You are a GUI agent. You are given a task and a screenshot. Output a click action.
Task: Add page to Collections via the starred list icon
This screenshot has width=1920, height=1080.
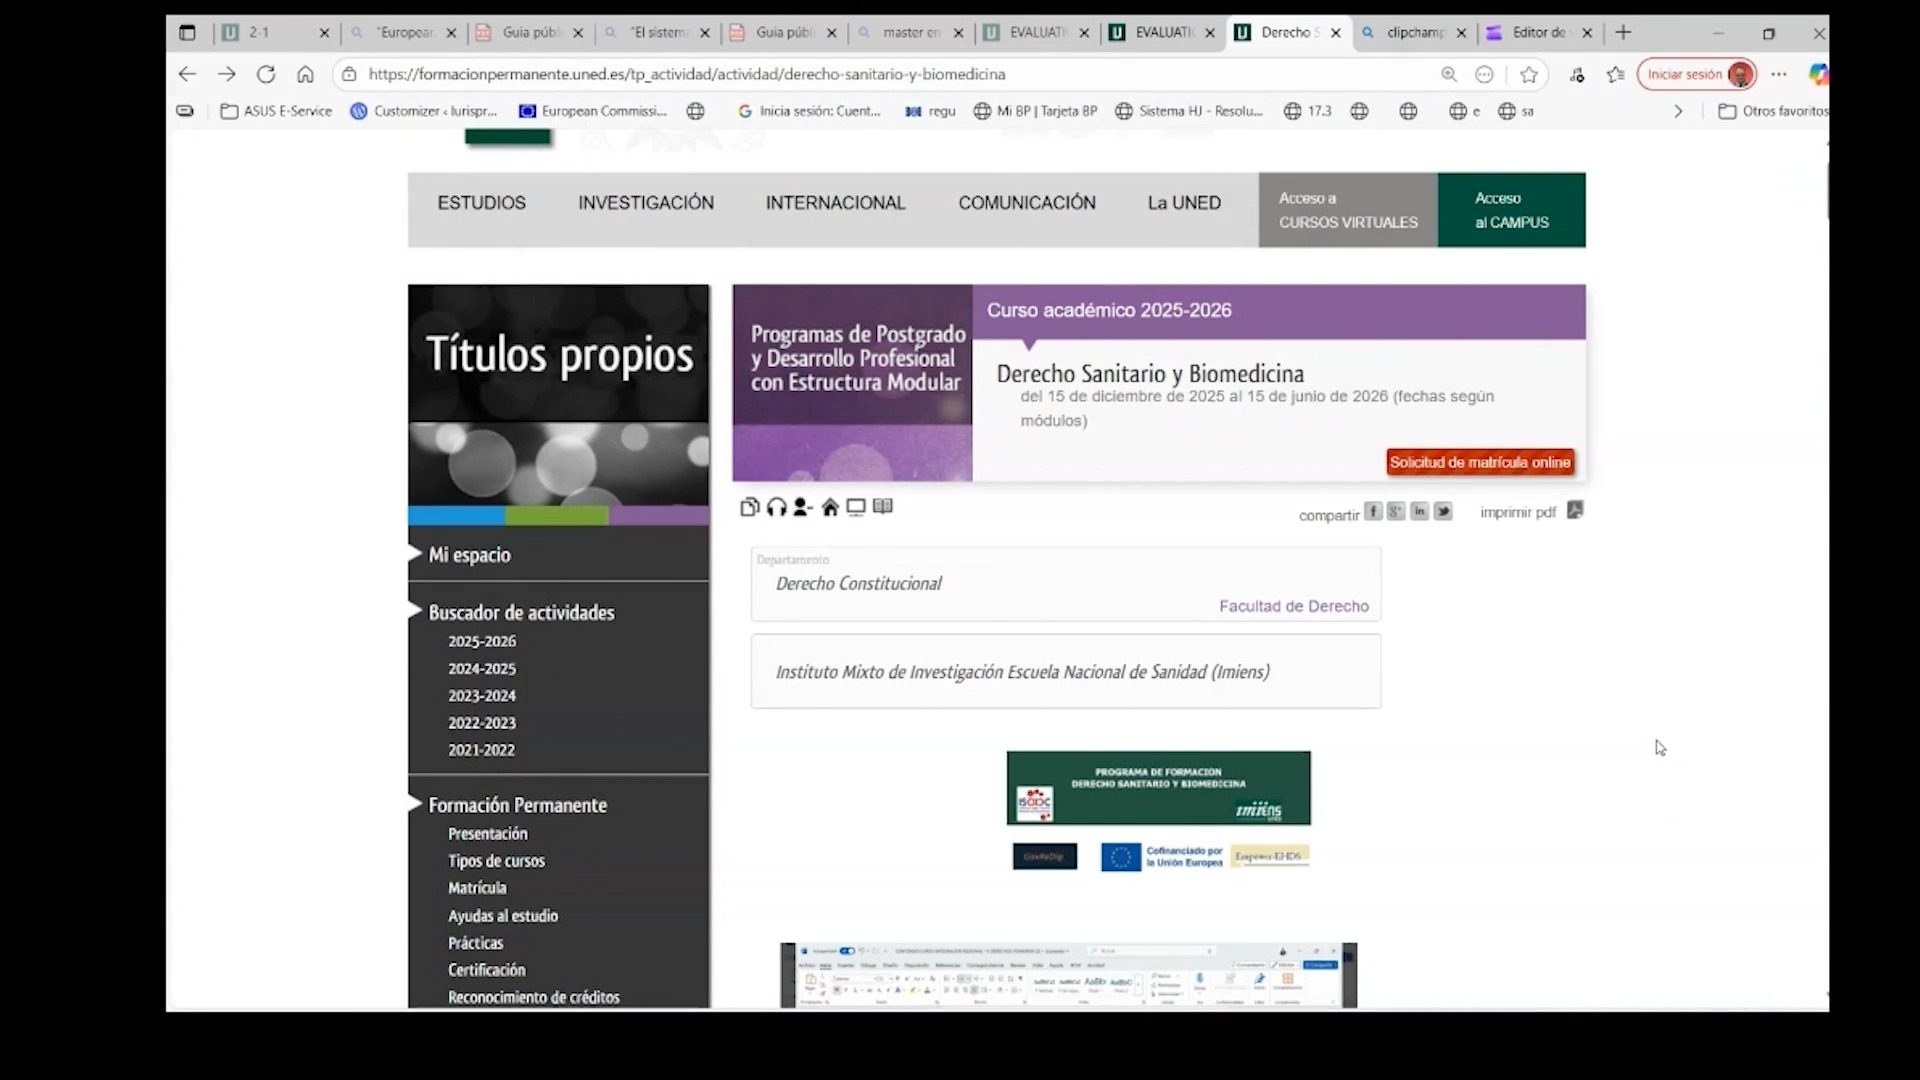1615,74
